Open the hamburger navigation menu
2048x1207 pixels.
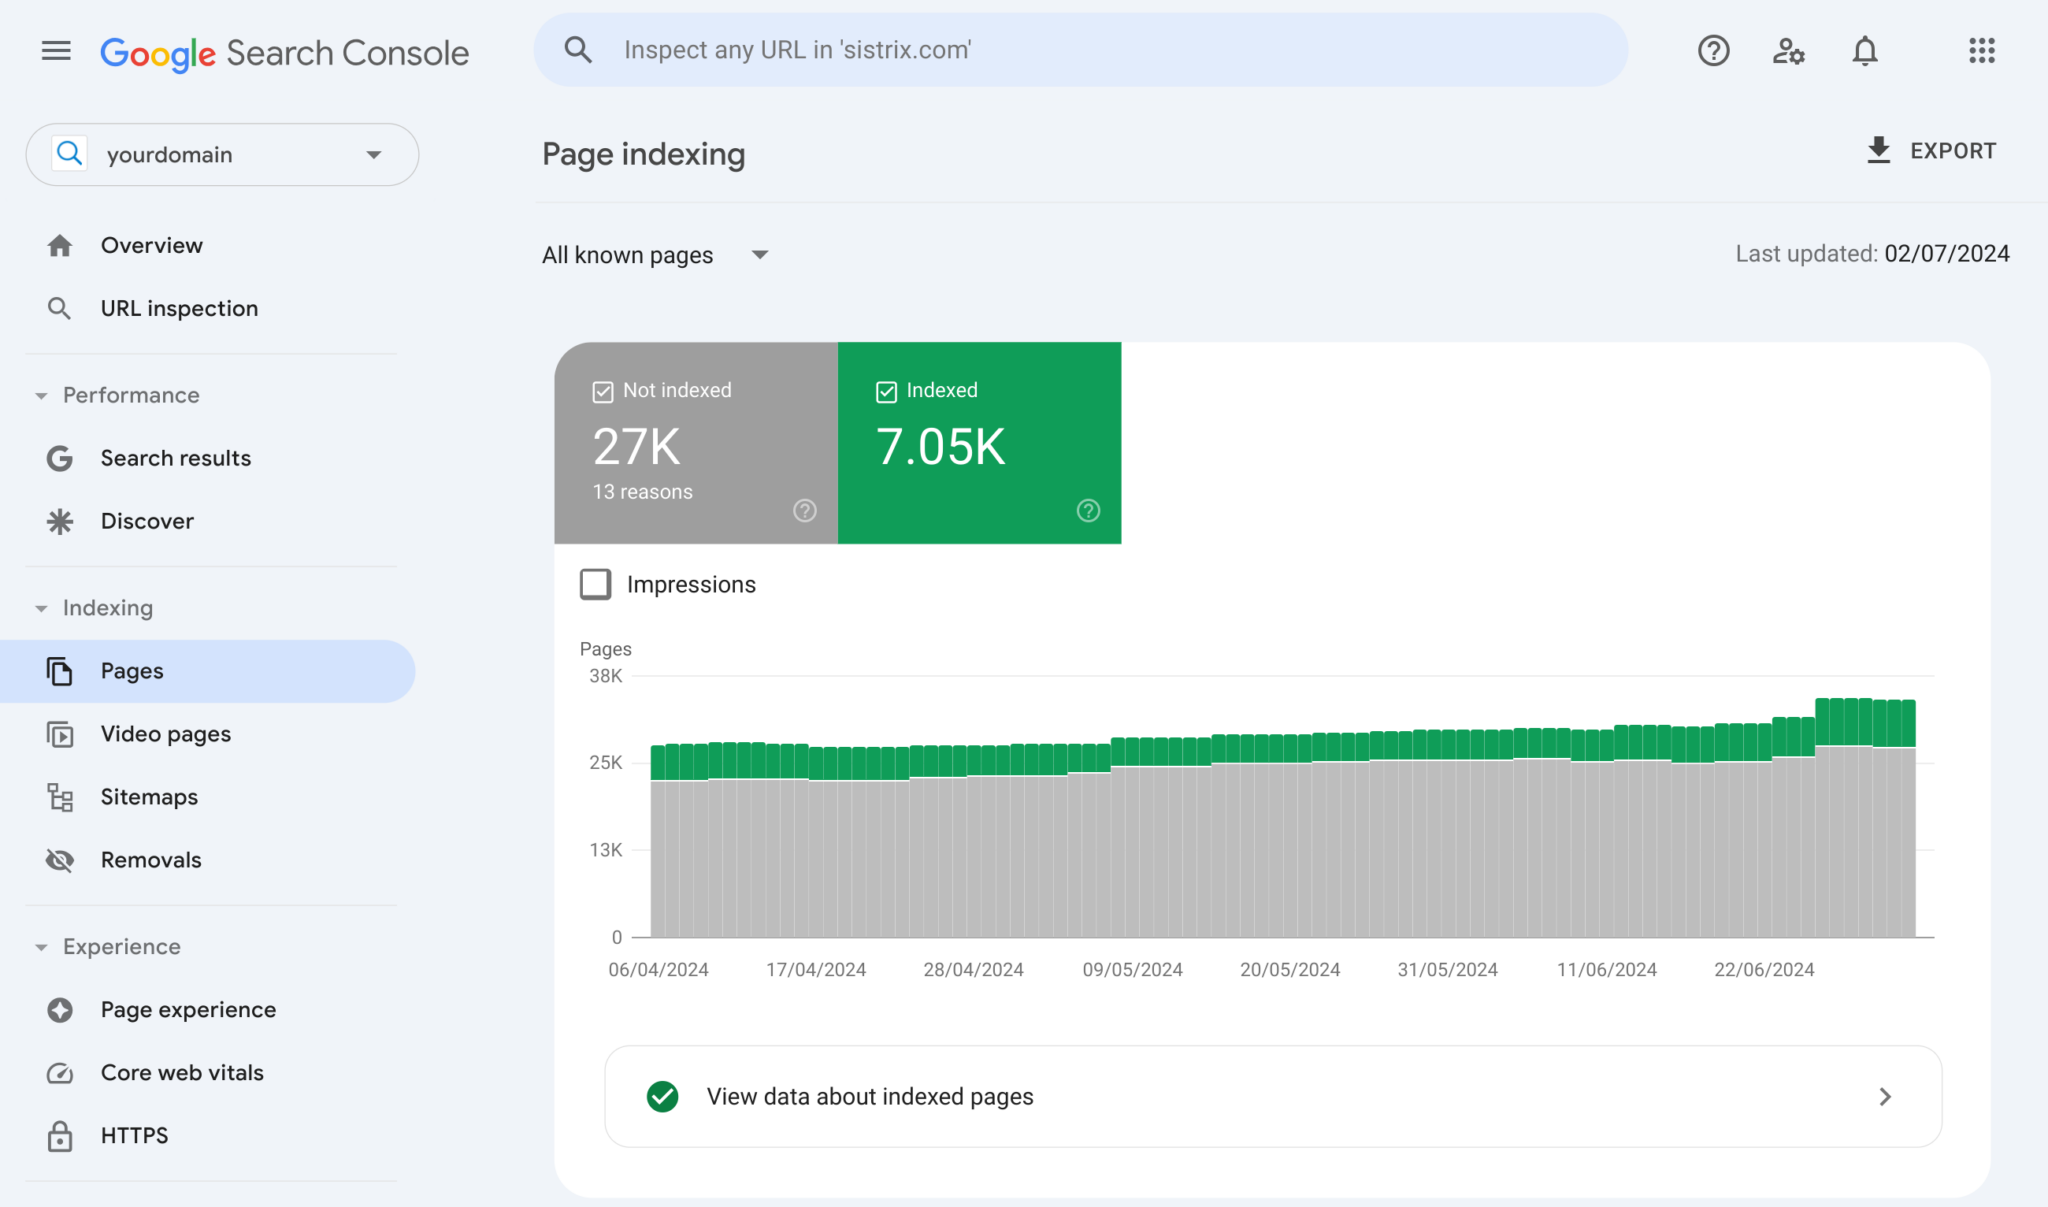pyautogui.click(x=56, y=51)
